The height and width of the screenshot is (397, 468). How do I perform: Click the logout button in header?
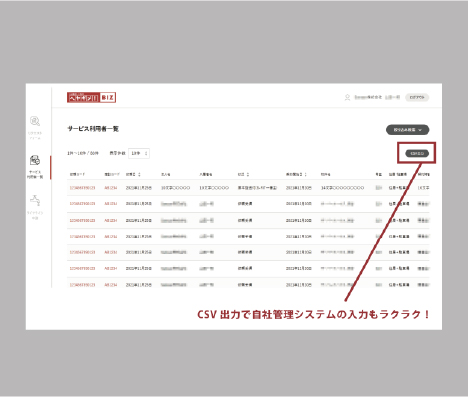click(417, 97)
